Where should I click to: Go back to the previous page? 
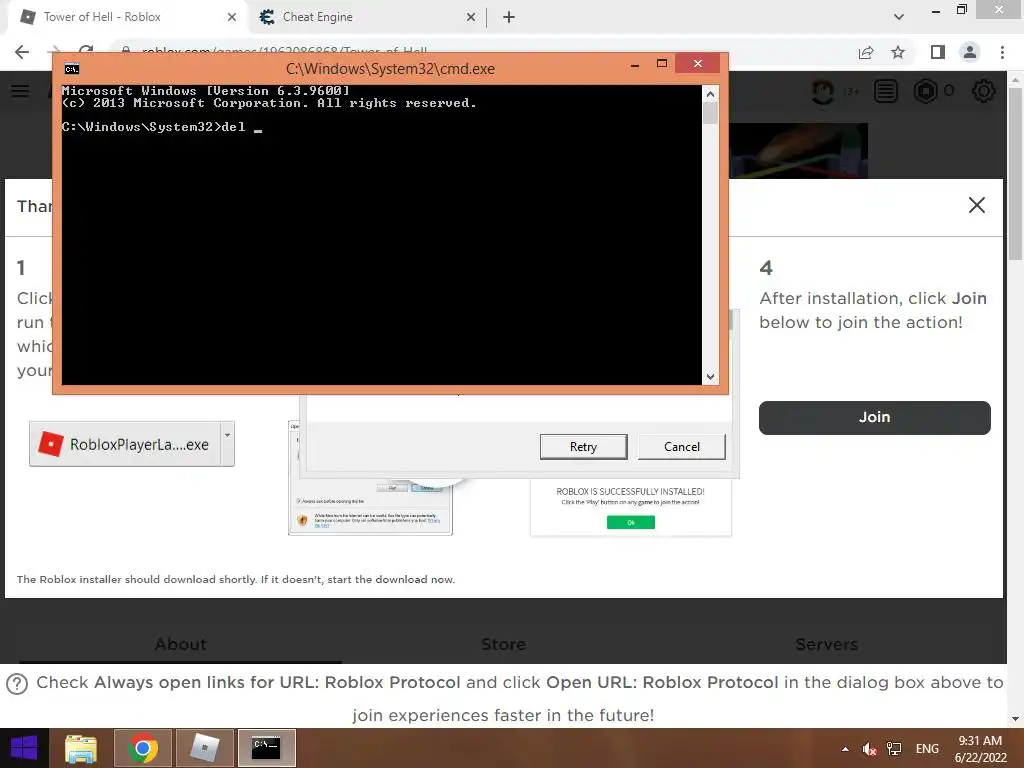[x=22, y=52]
